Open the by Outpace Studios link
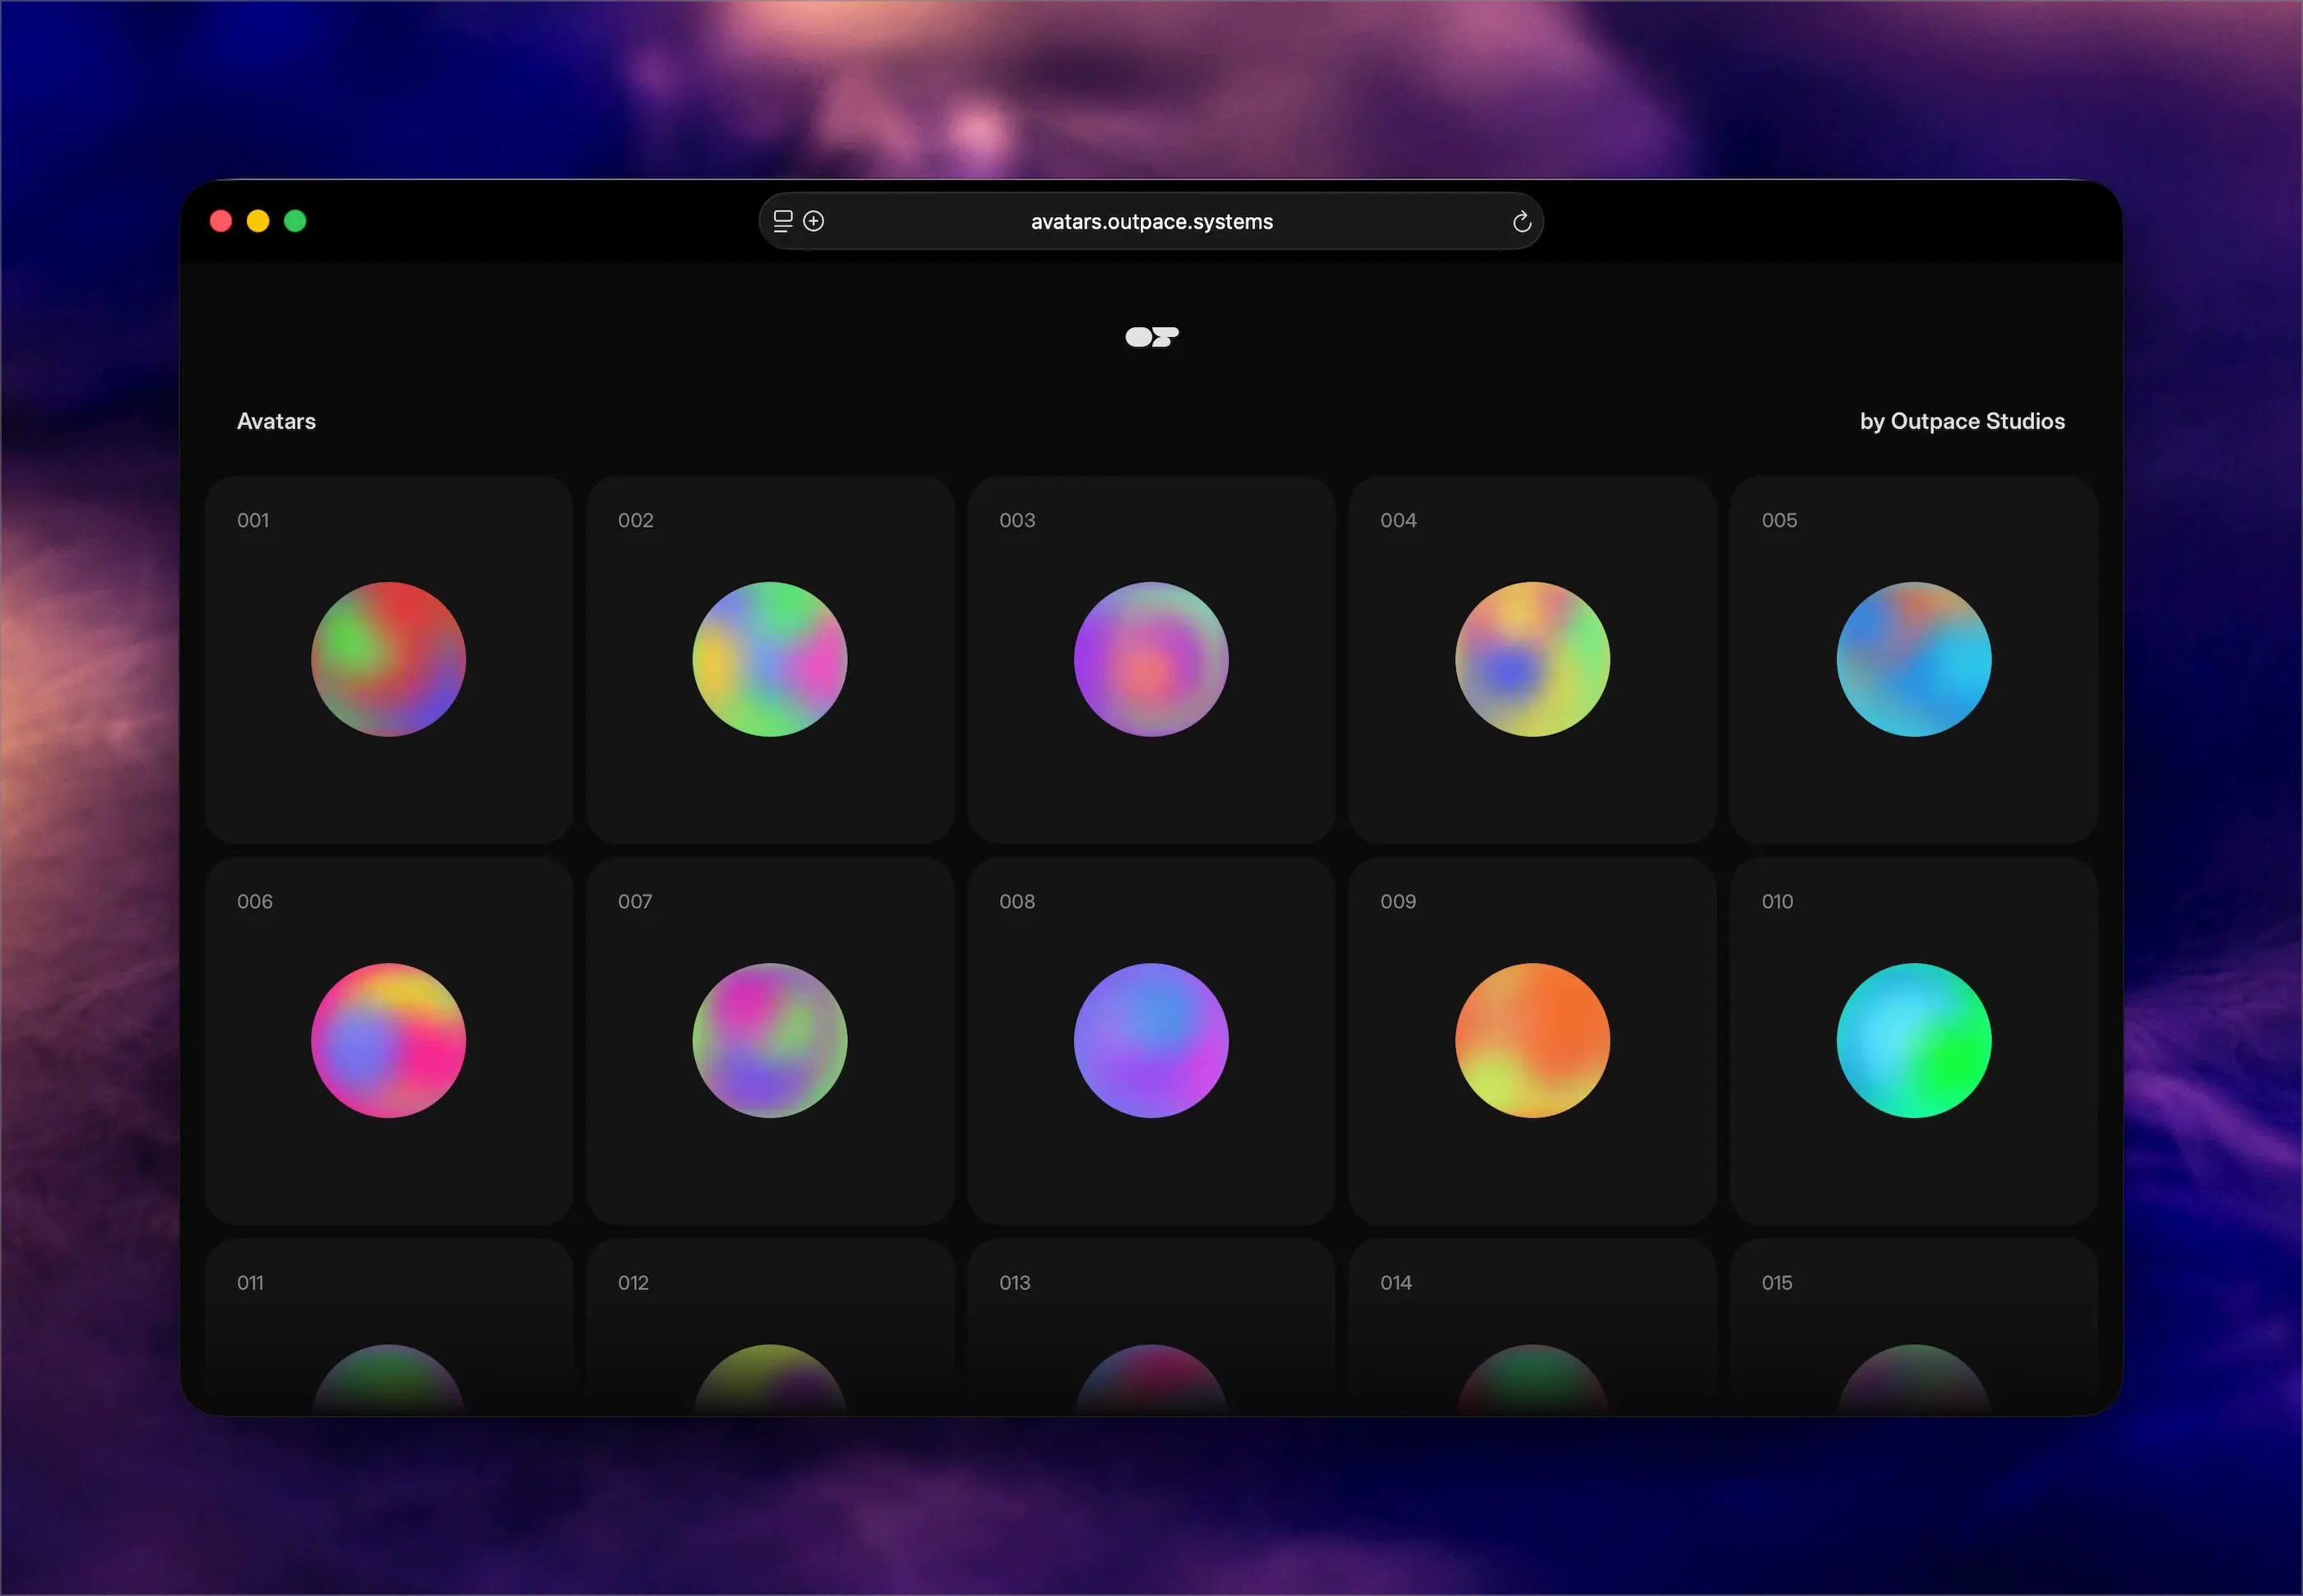The image size is (2303, 1596). [x=1961, y=421]
